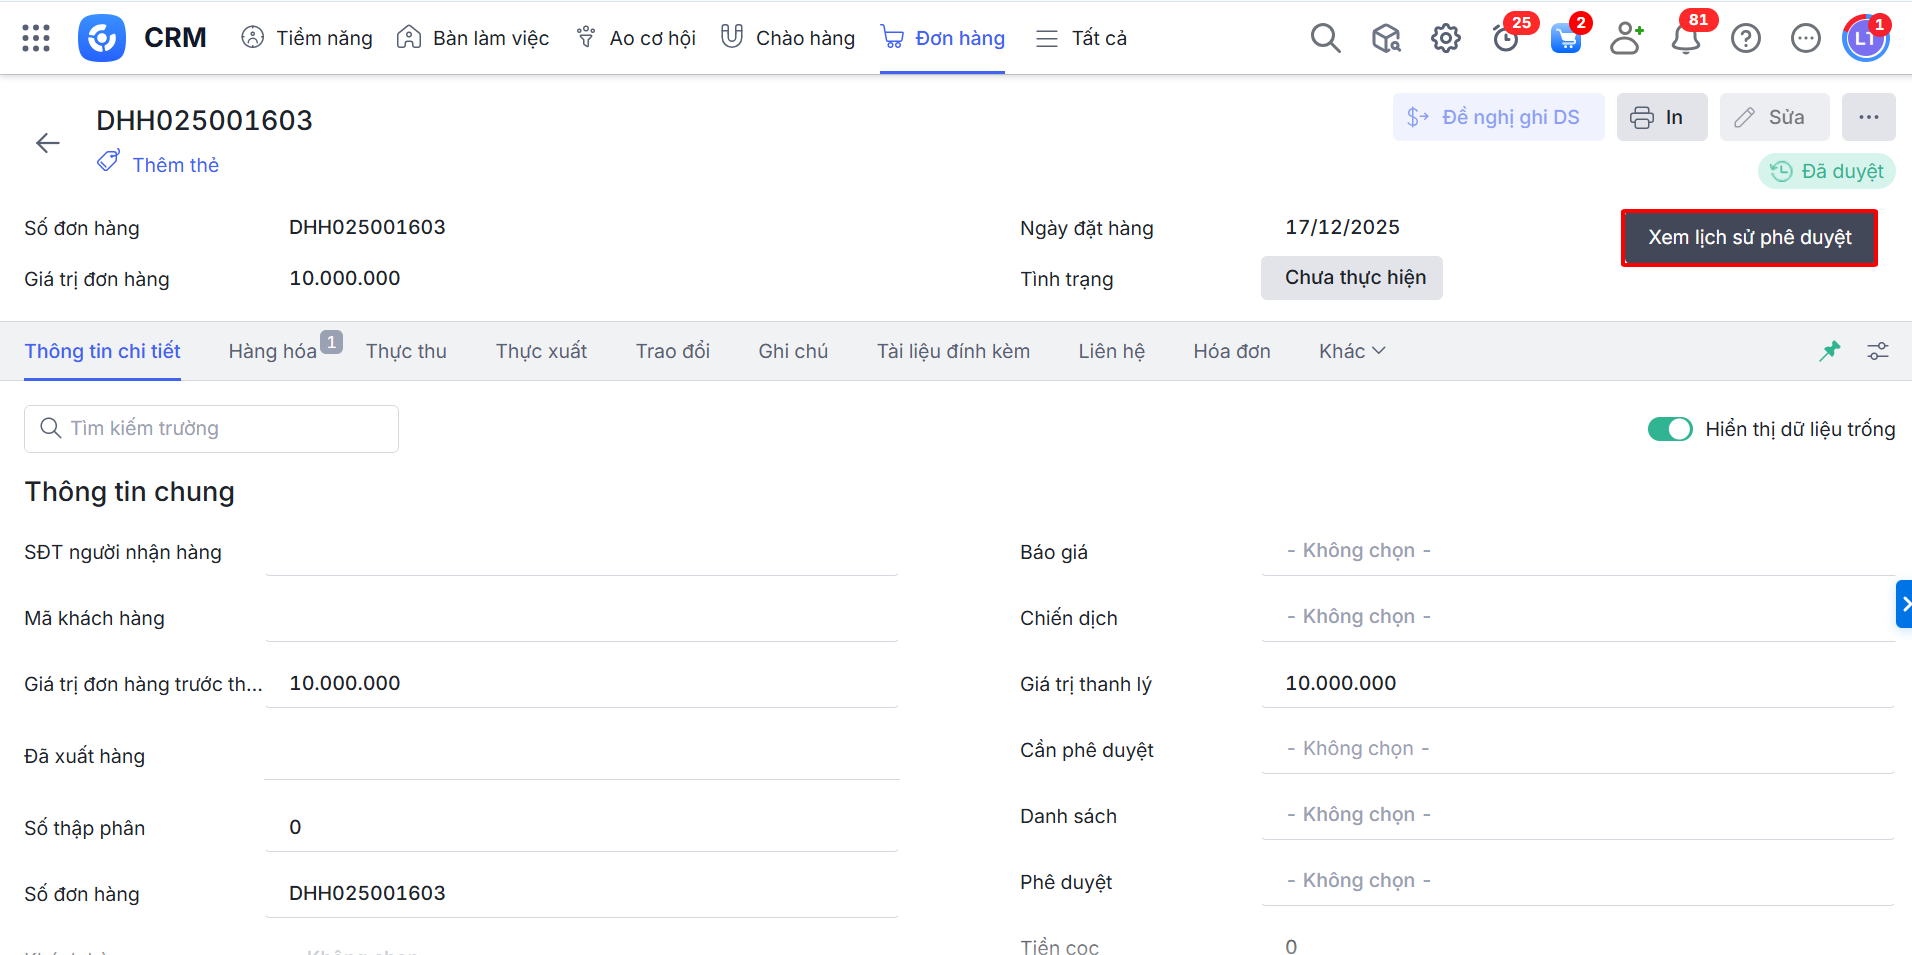This screenshot has height=955, width=1912.
Task: Expand the Khác tab dropdown
Action: coord(1351,351)
